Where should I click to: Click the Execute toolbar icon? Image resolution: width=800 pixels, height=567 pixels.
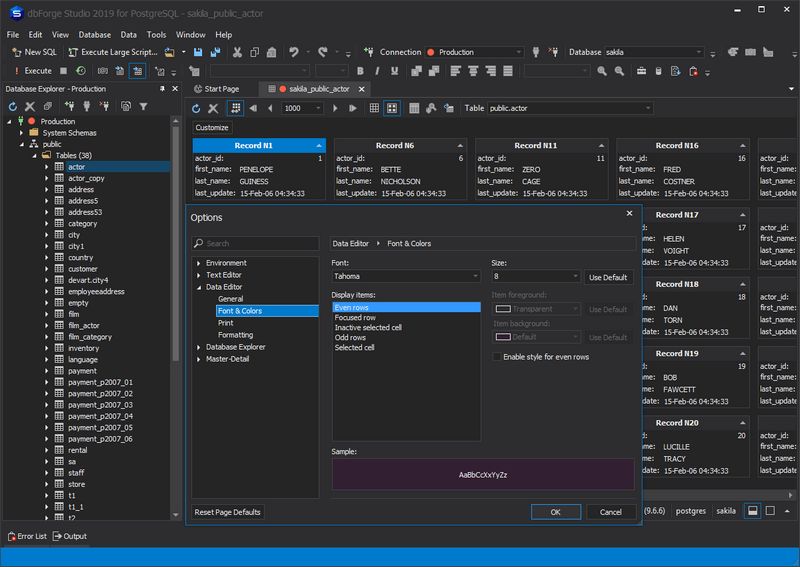click(16, 71)
